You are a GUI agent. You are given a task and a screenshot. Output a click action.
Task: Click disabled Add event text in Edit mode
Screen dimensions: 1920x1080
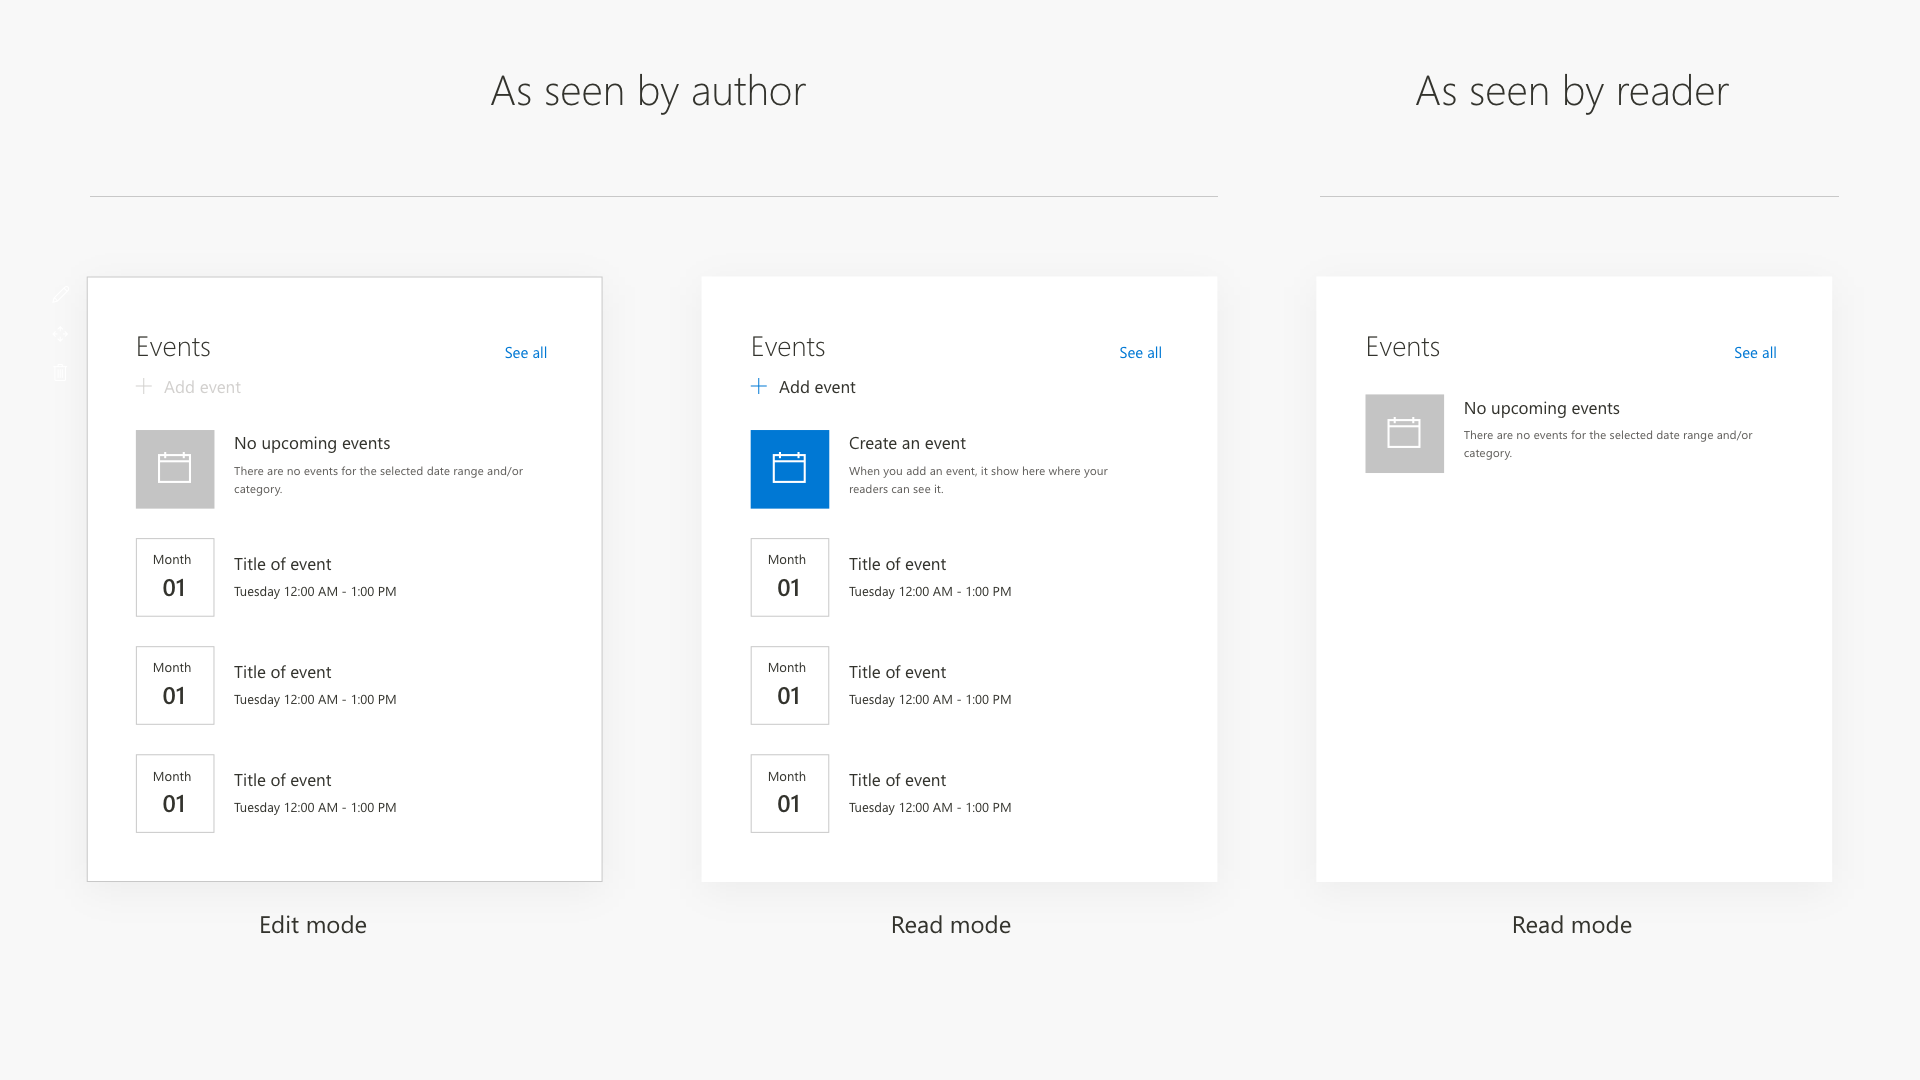point(202,387)
